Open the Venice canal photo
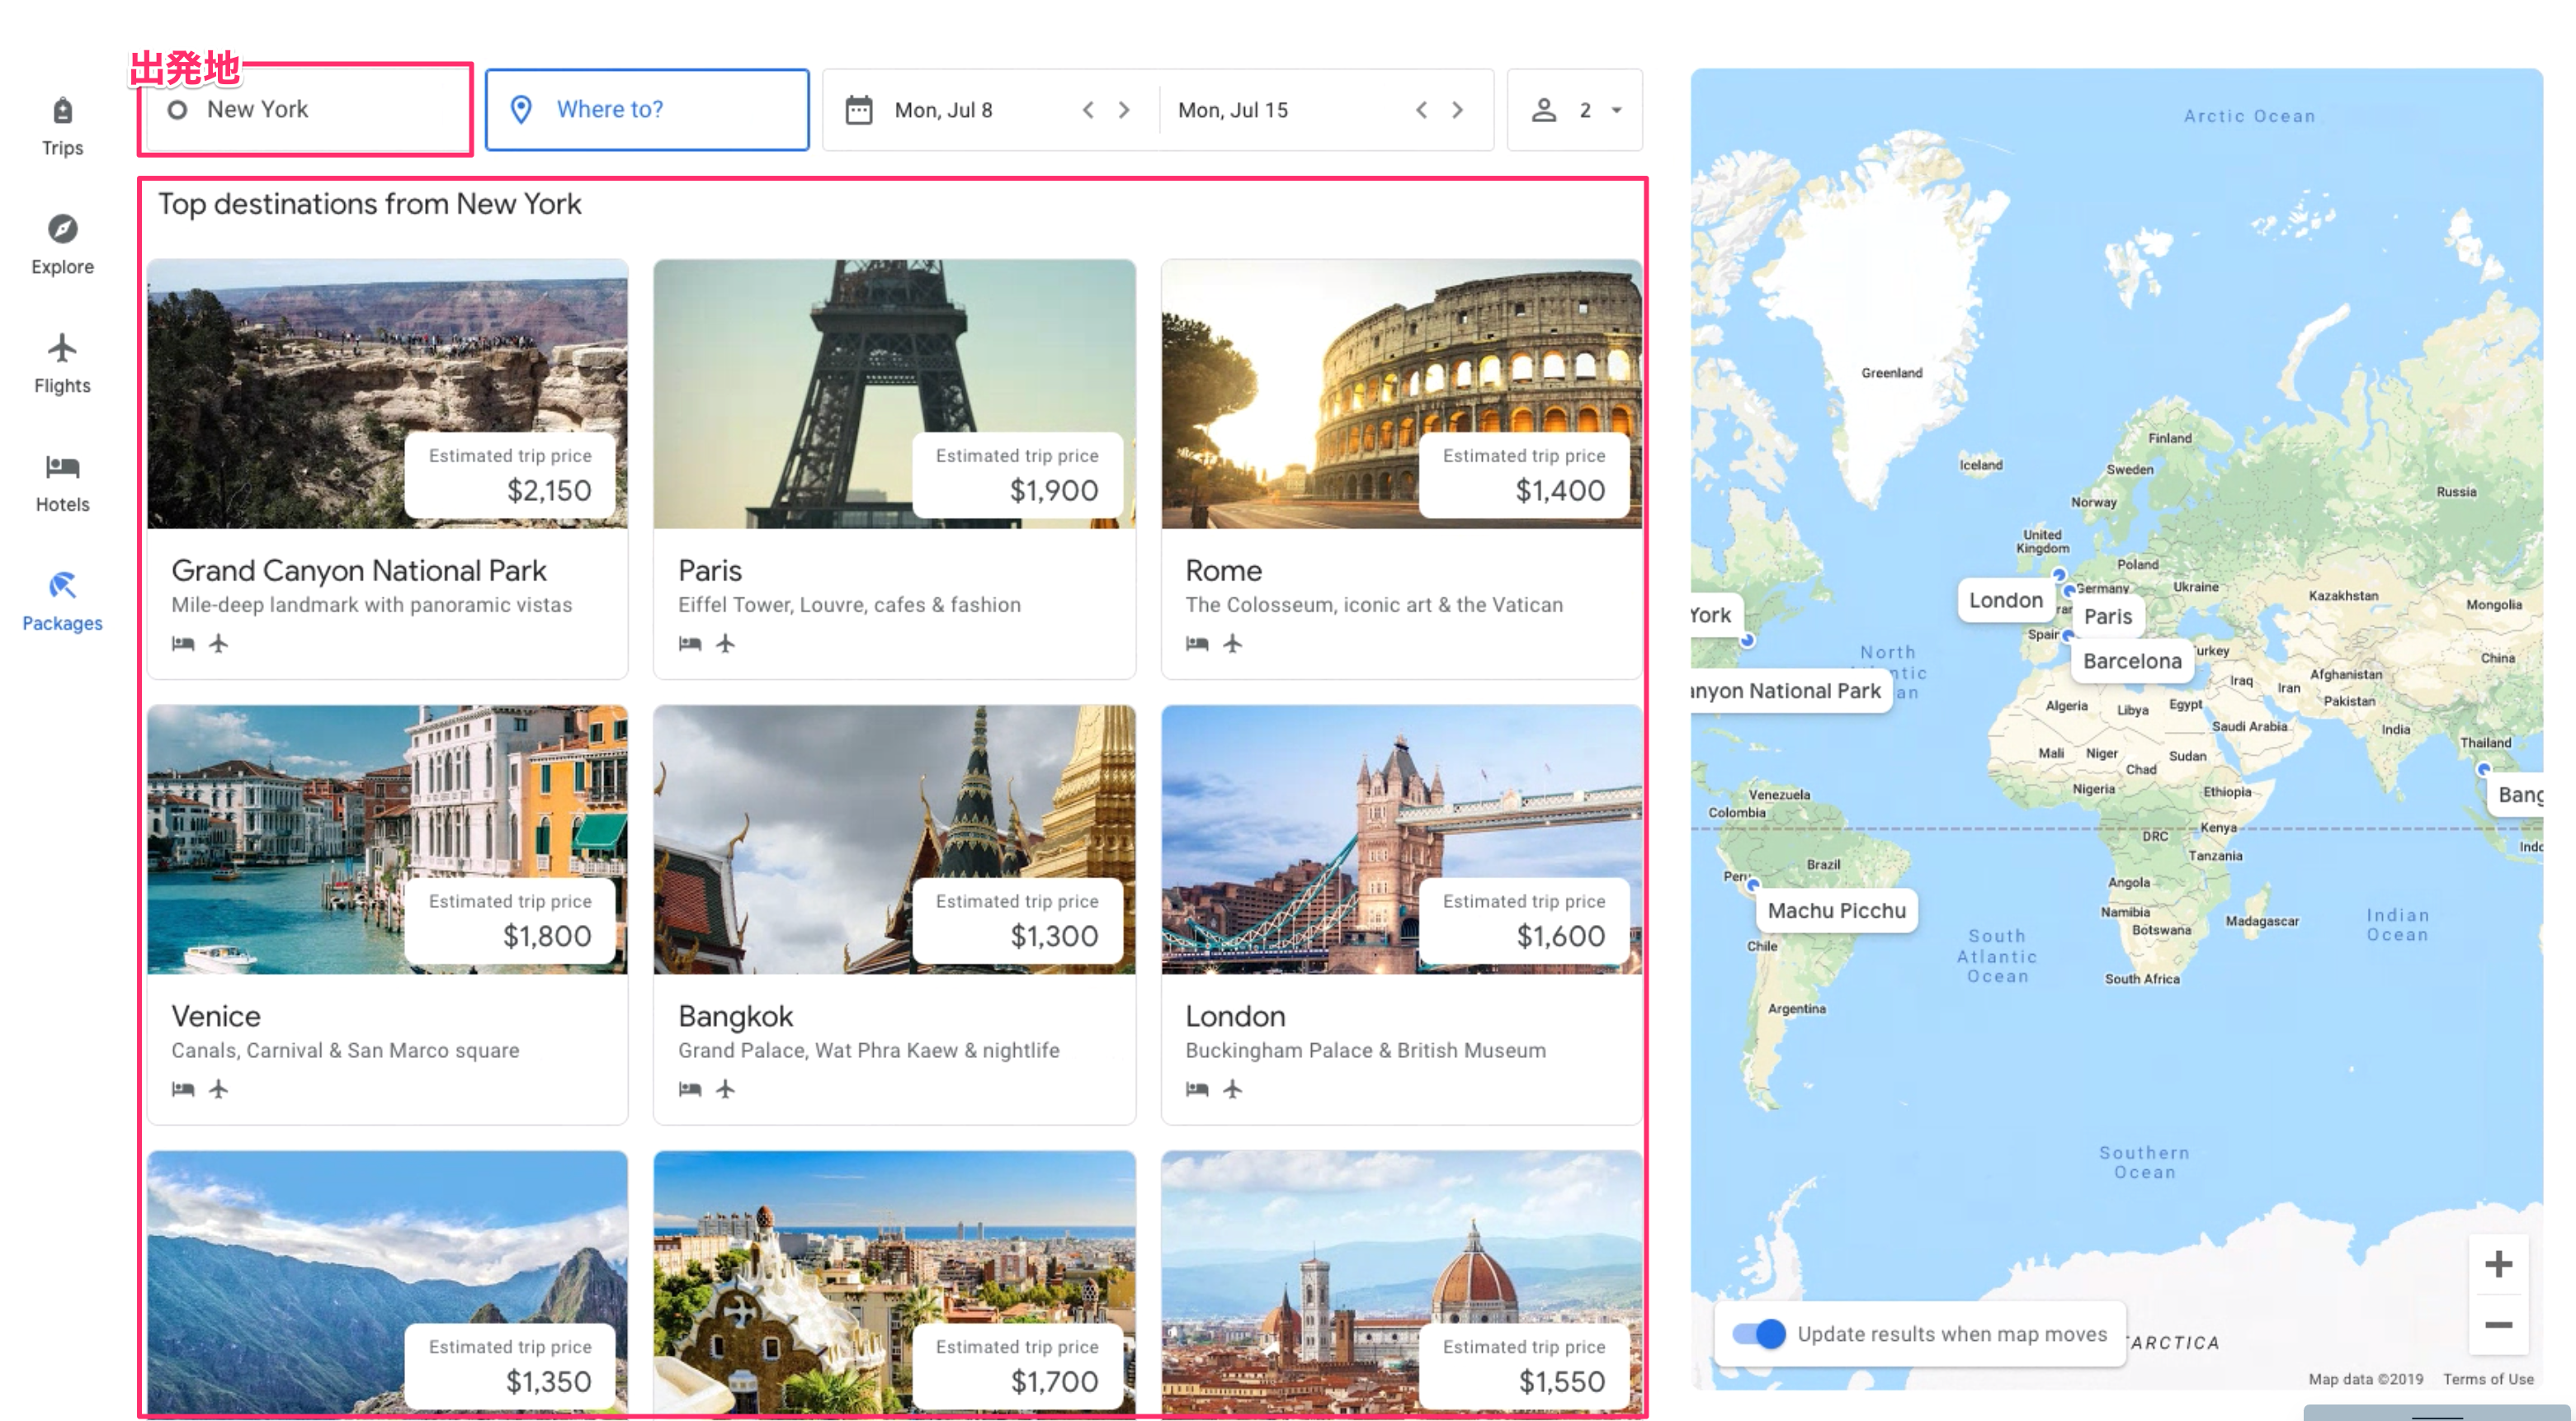This screenshot has height=1421, width=2576. (x=387, y=840)
